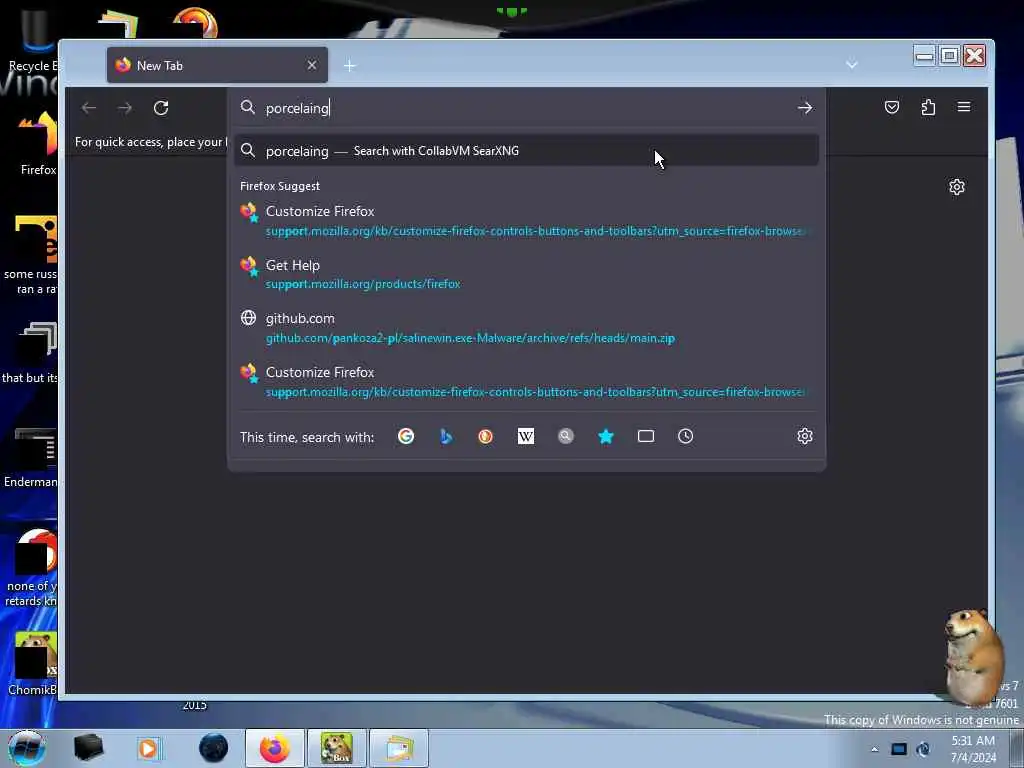Show hidden system tray icons
This screenshot has height=768, width=1024.
[x=874, y=749]
